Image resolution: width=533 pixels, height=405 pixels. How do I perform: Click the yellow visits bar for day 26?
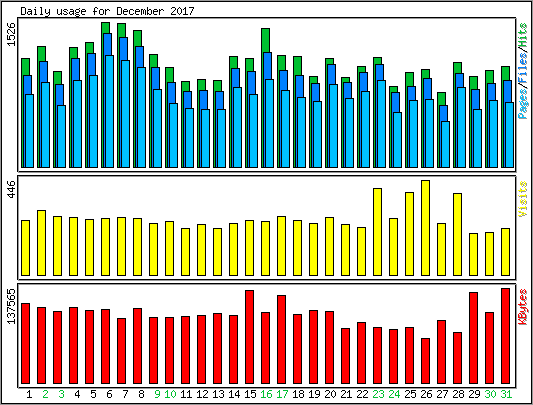[426, 228]
